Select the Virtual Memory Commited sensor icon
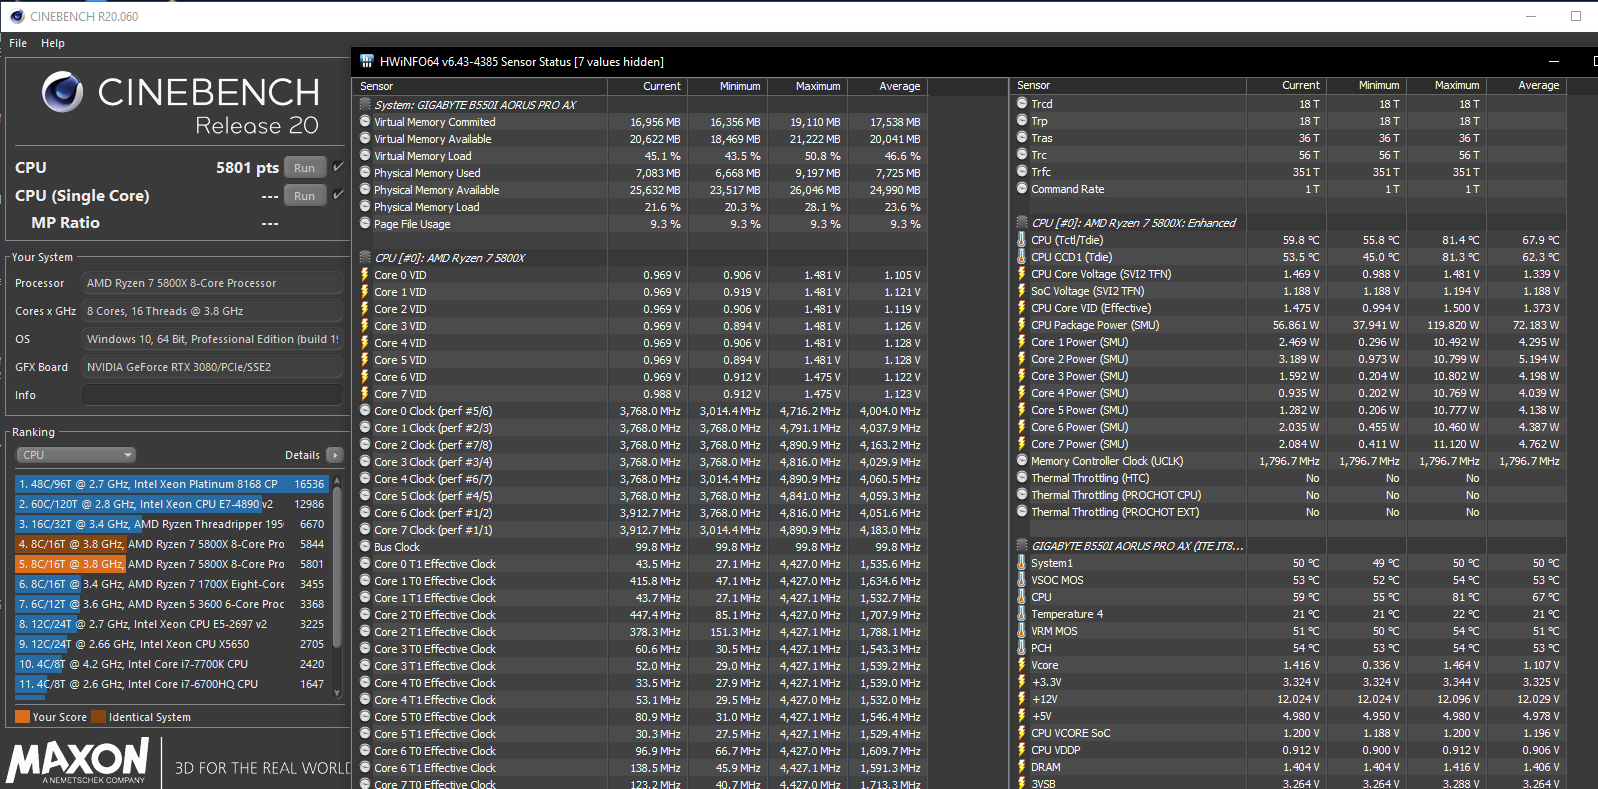The height and width of the screenshot is (789, 1598). click(365, 122)
